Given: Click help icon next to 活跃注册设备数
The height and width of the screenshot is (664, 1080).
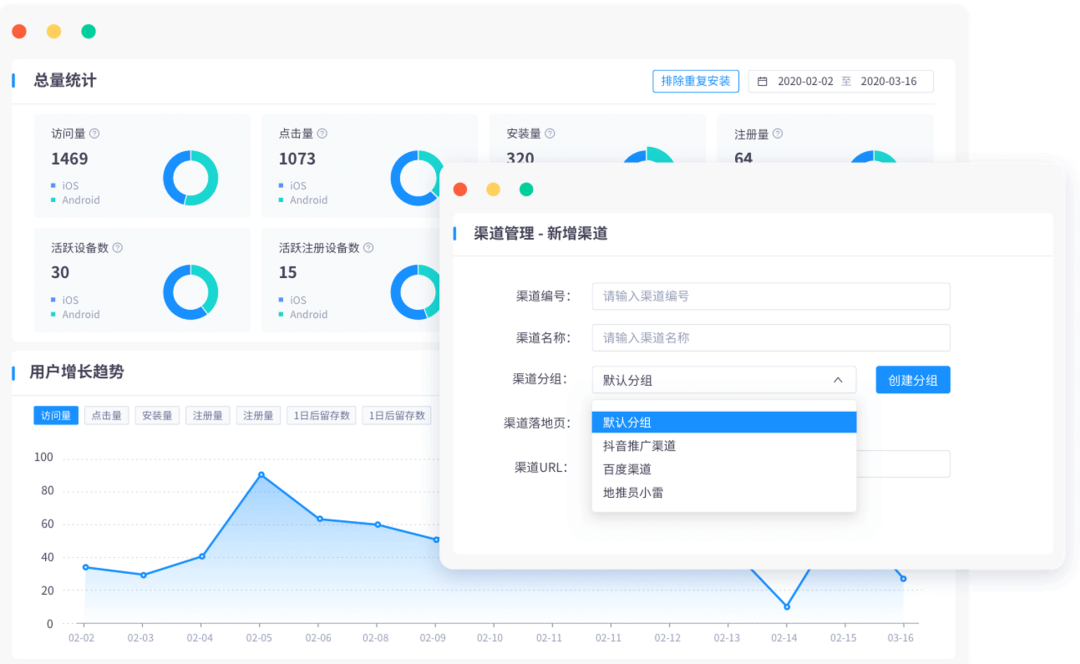Looking at the screenshot, I should pos(368,248).
